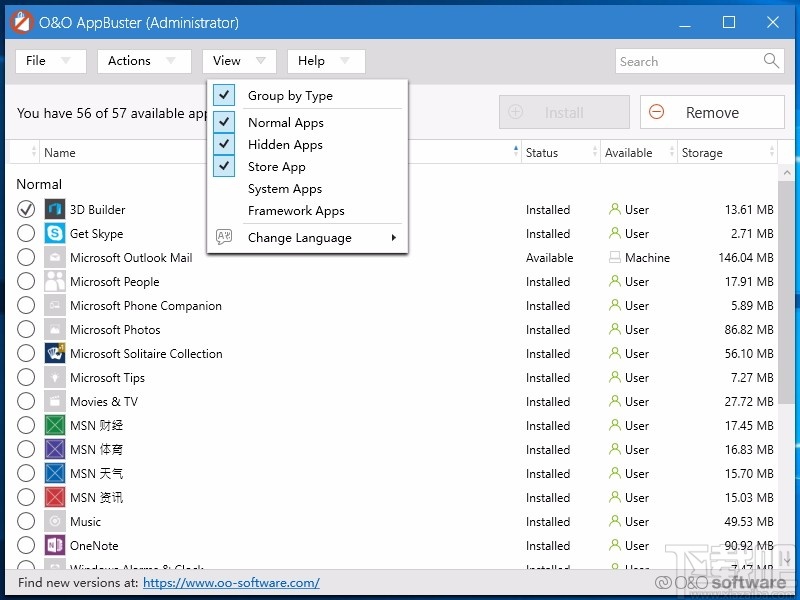Open the File menu dropdown
This screenshot has width=800, height=600.
tap(50, 61)
